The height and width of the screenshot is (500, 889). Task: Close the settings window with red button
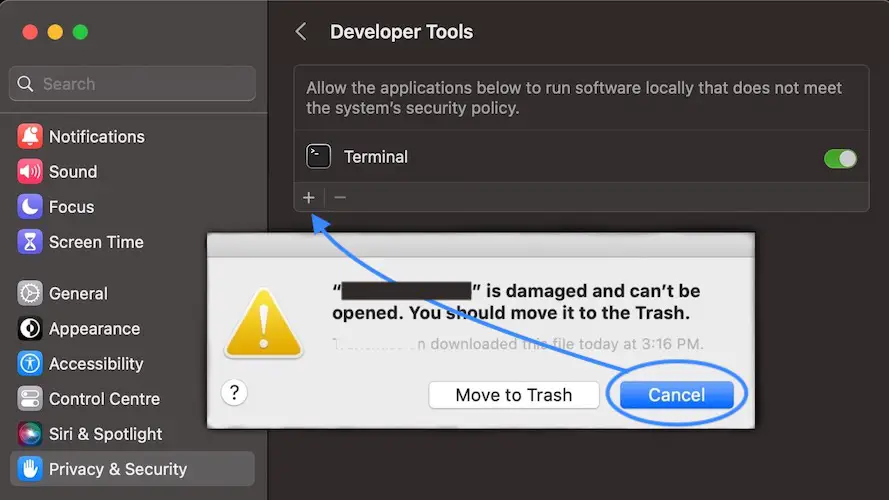pos(30,32)
